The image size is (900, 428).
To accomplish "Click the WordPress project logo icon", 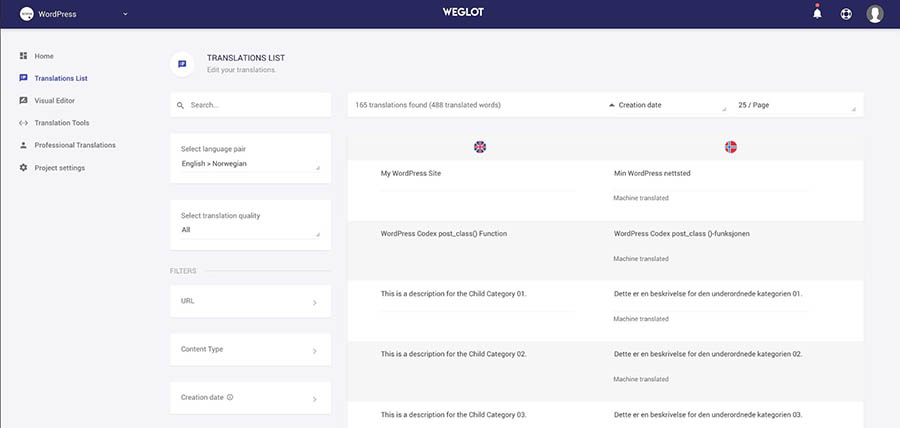I will (x=26, y=14).
